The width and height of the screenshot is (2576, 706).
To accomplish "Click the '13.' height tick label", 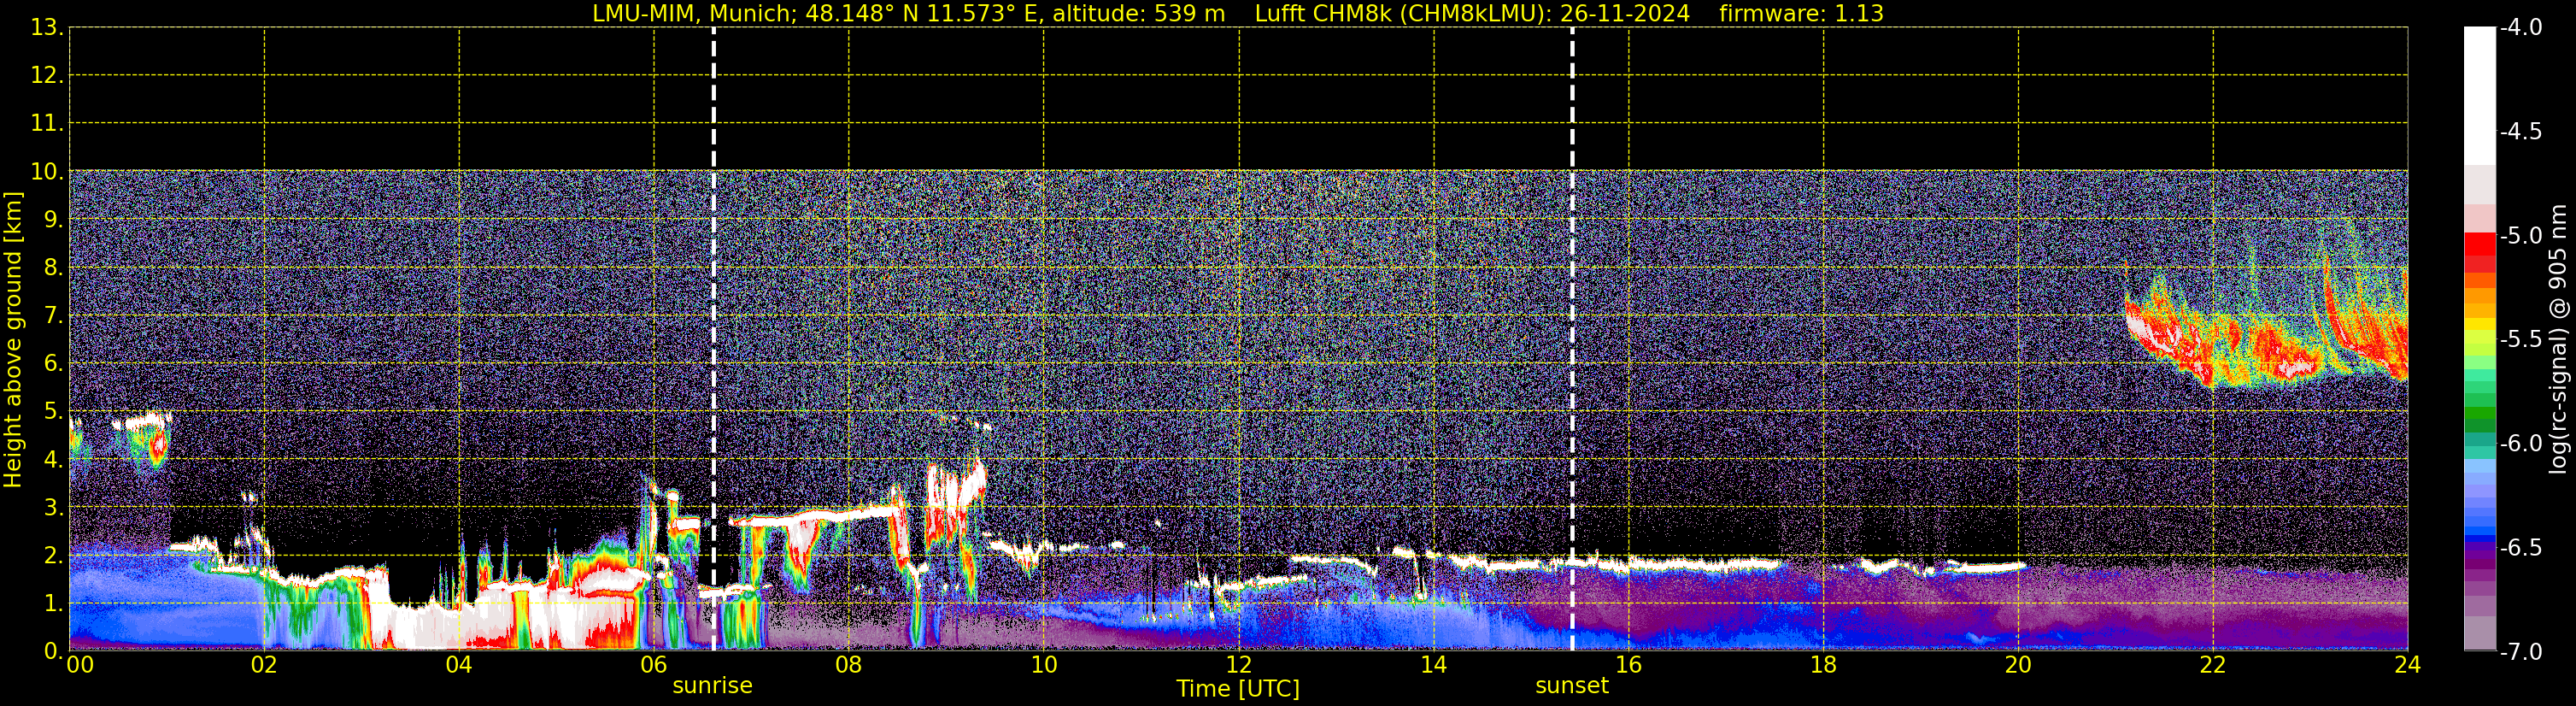I will click(47, 27).
